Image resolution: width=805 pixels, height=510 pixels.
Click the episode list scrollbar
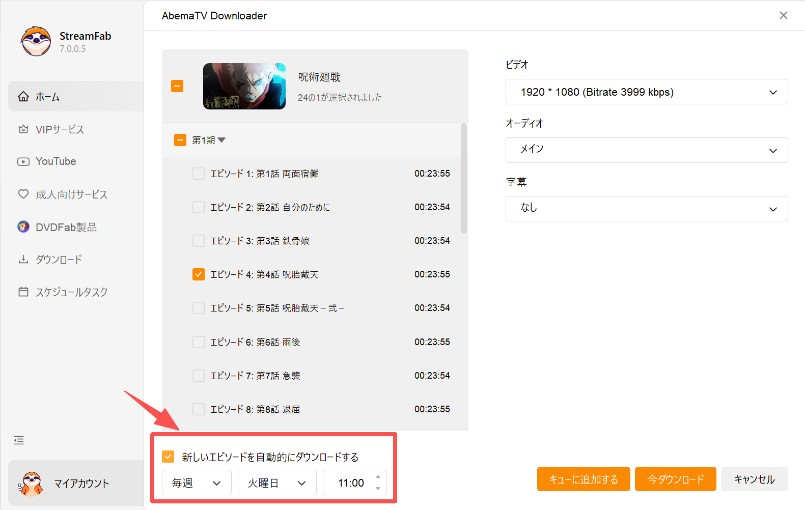464,178
